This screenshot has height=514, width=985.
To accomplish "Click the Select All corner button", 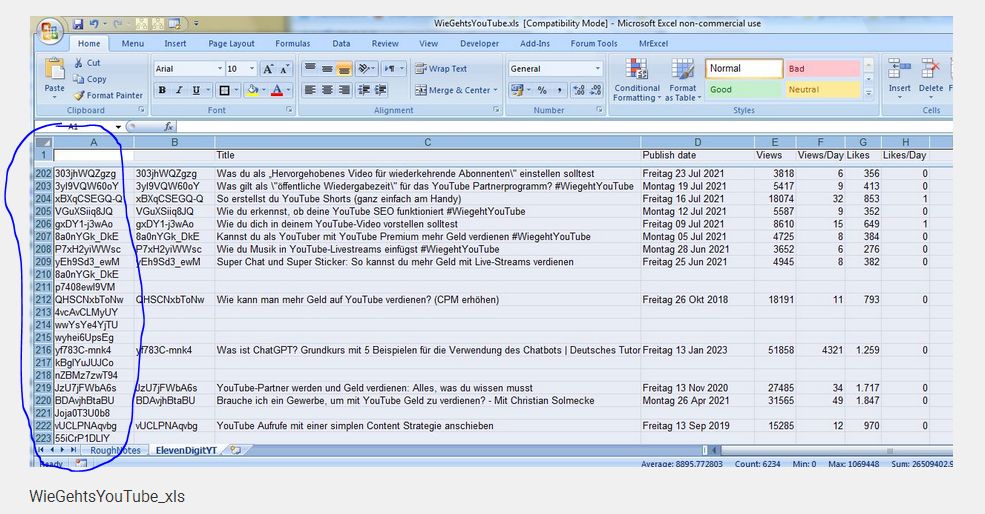I will coord(43,143).
